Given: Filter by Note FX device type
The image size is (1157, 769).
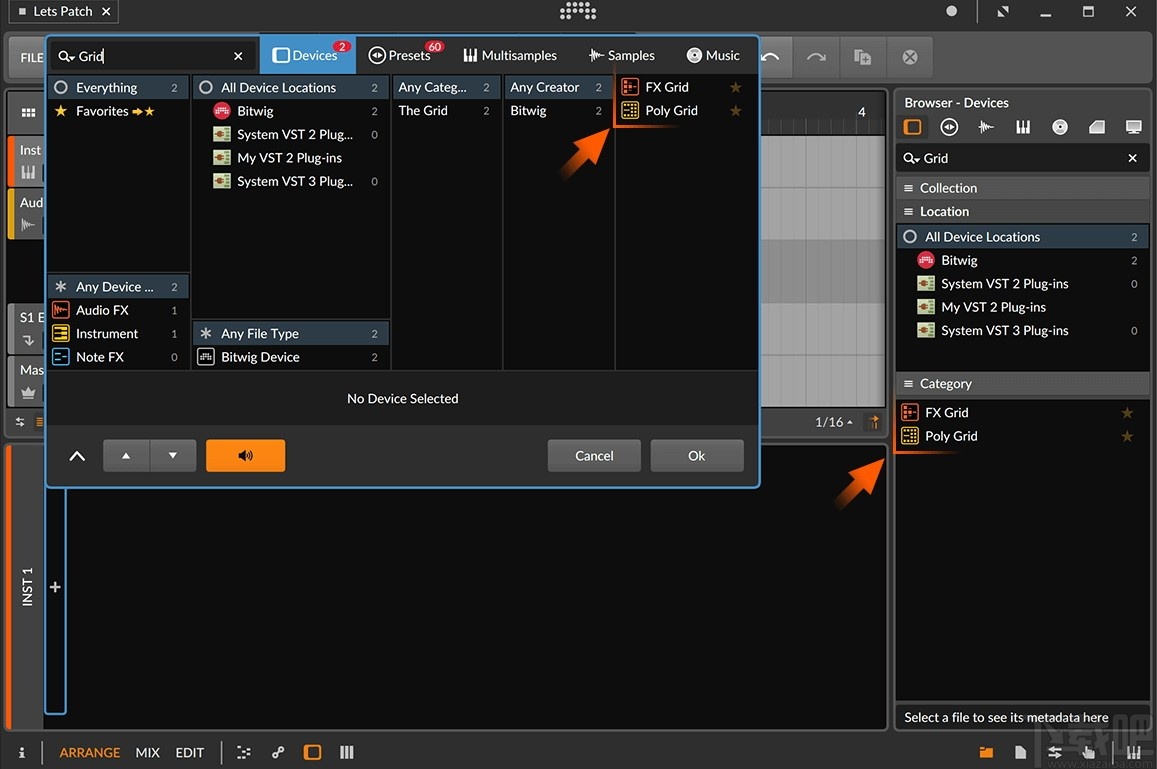Looking at the screenshot, I should point(118,357).
